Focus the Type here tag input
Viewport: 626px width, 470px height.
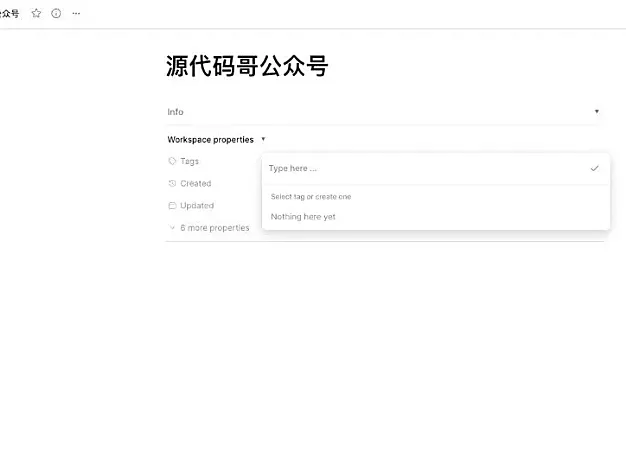425,168
